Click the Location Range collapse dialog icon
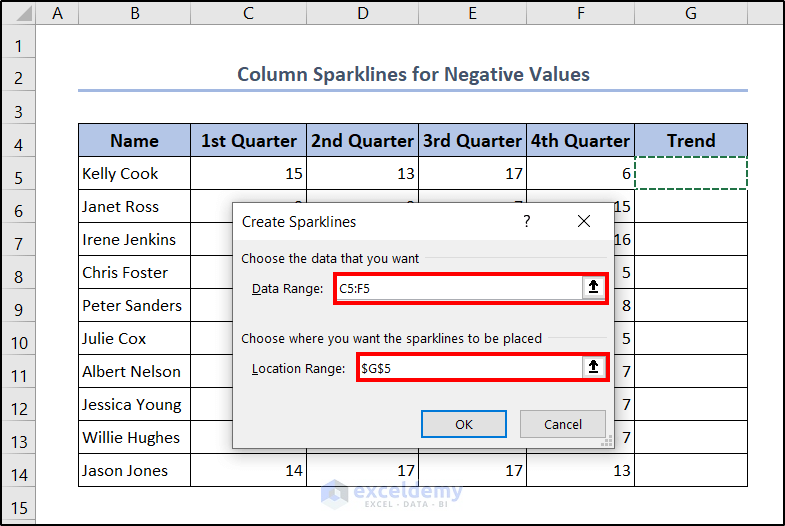785x526 pixels. [593, 368]
